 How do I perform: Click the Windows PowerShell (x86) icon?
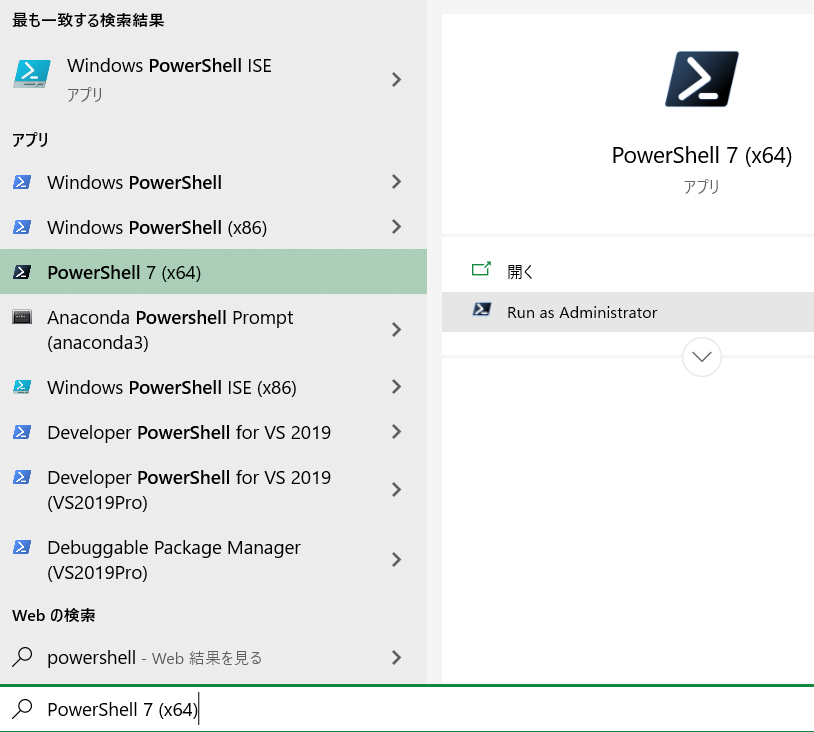coord(22,227)
